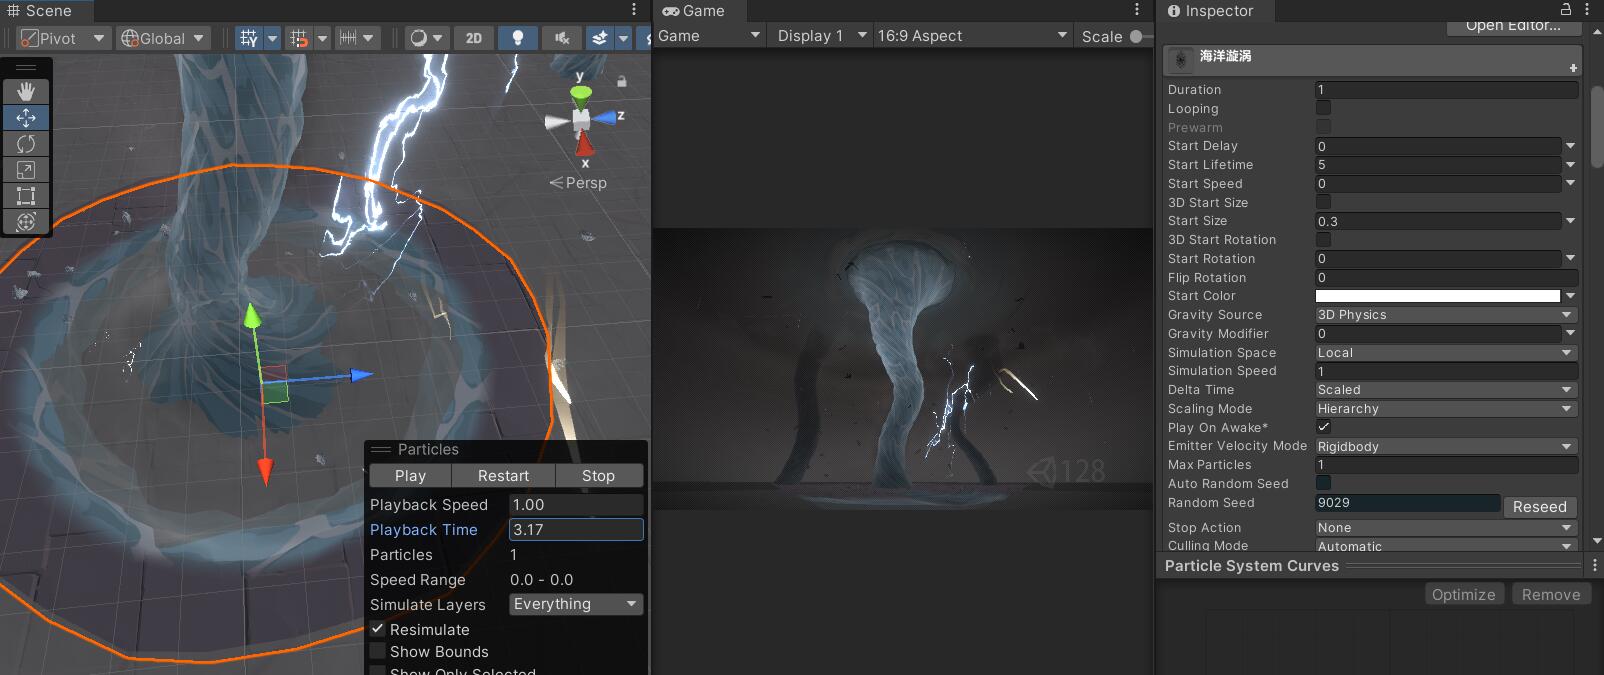Expand the Simulate Layers dropdown
The height and width of the screenshot is (675, 1604).
pyautogui.click(x=575, y=604)
